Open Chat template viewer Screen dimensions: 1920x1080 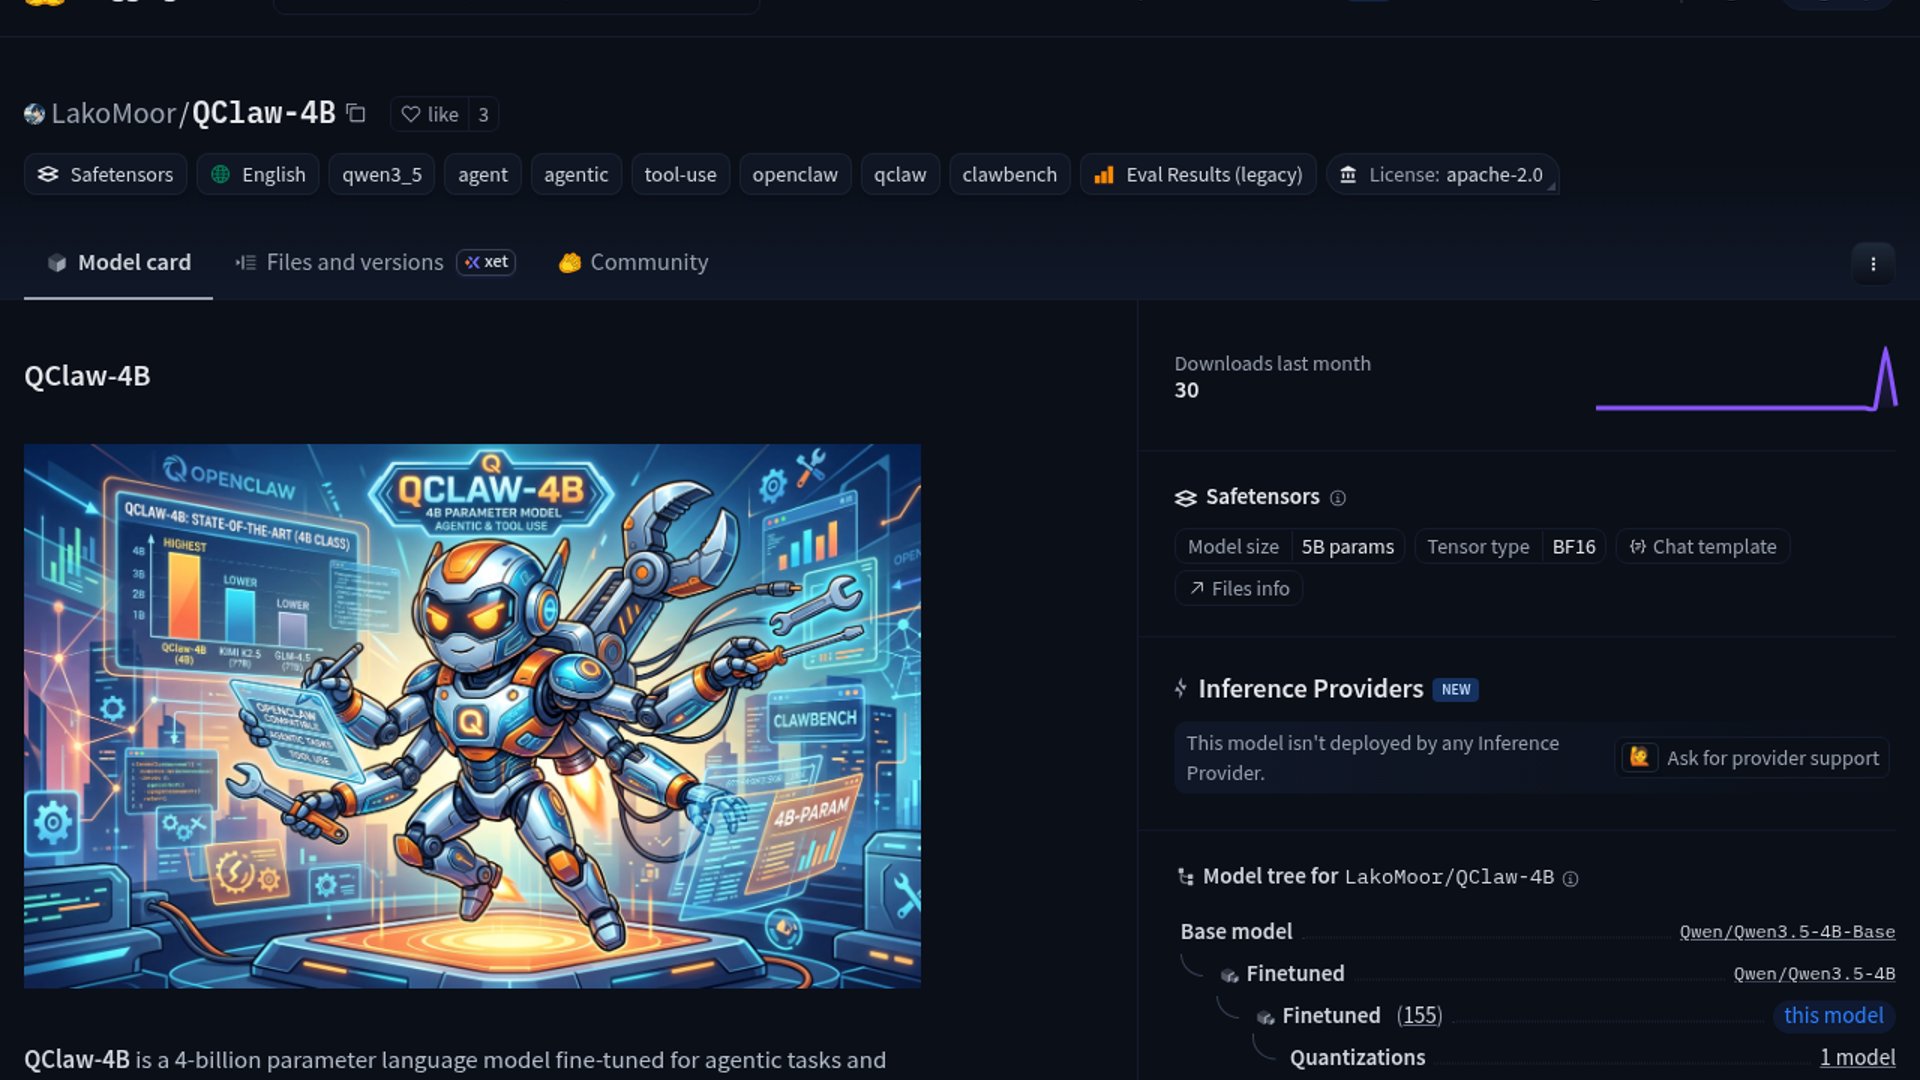coord(1703,547)
